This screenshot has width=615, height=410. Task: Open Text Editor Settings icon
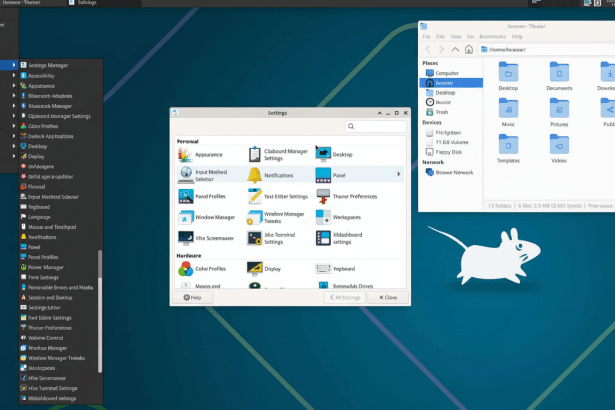[x=255, y=196]
